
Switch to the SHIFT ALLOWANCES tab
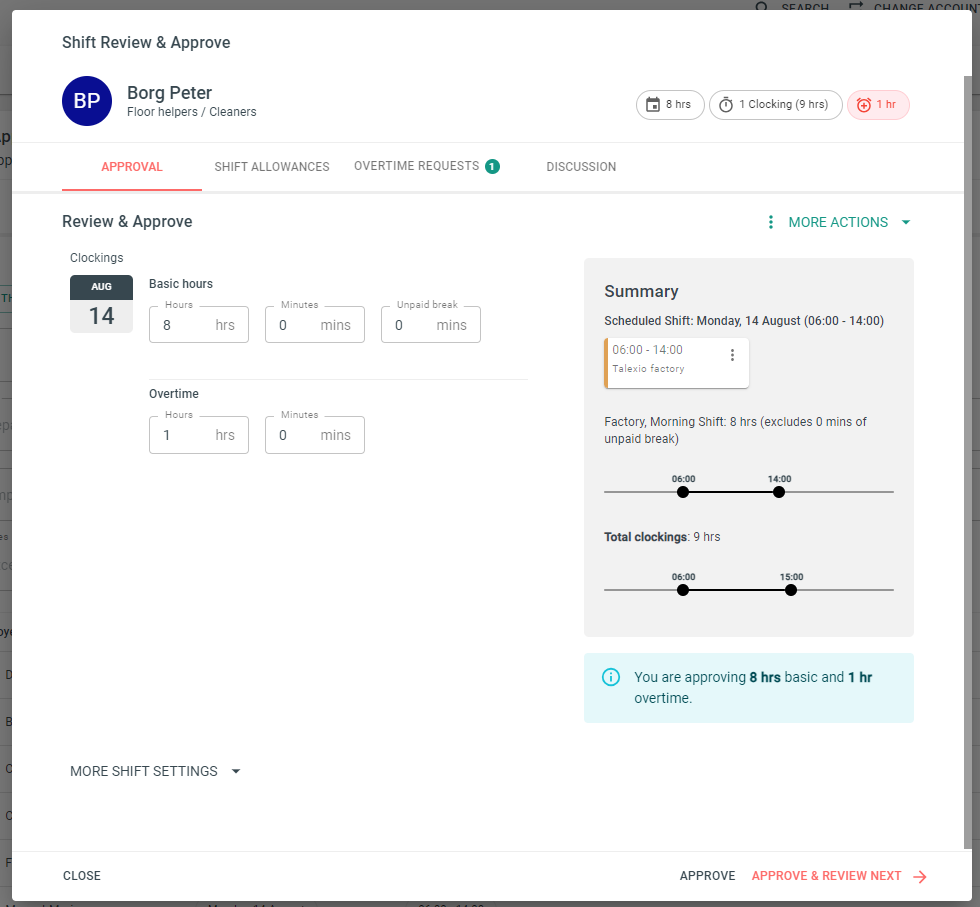[272, 166]
